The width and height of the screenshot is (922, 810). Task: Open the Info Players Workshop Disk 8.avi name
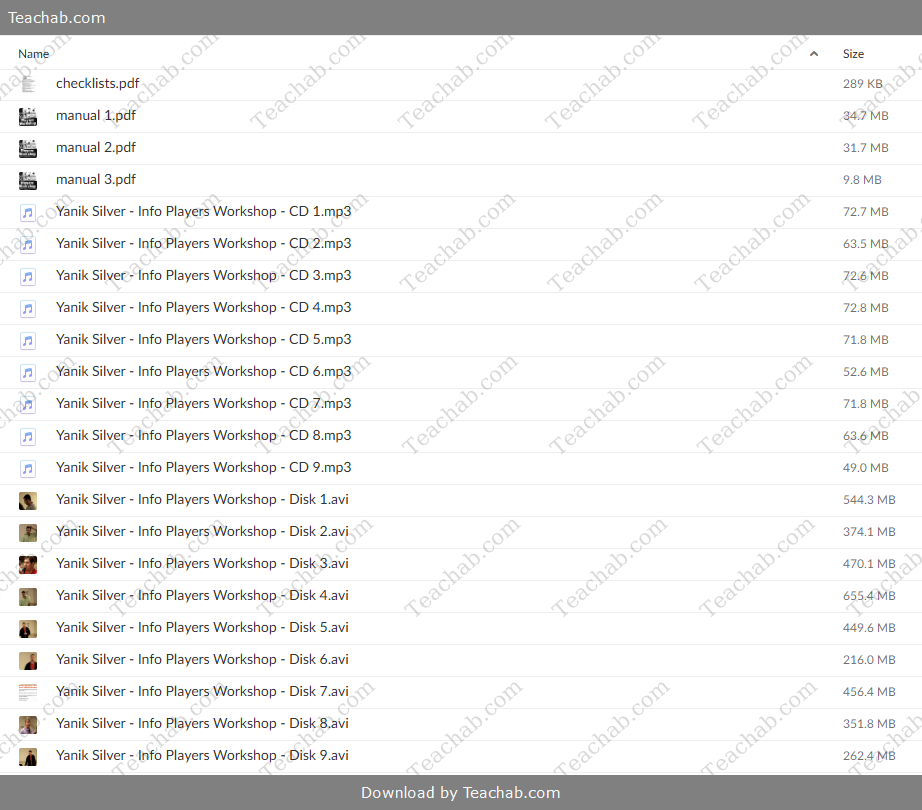[x=202, y=724]
